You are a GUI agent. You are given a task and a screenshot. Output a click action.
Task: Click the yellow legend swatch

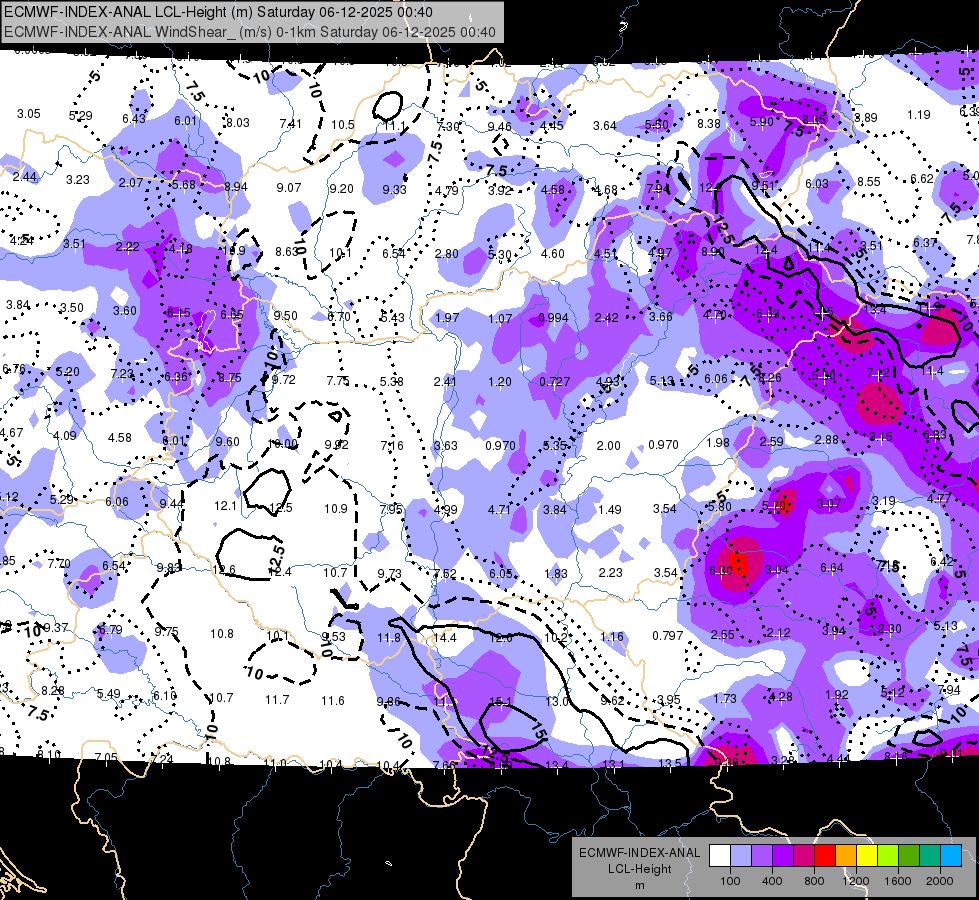tap(867, 856)
